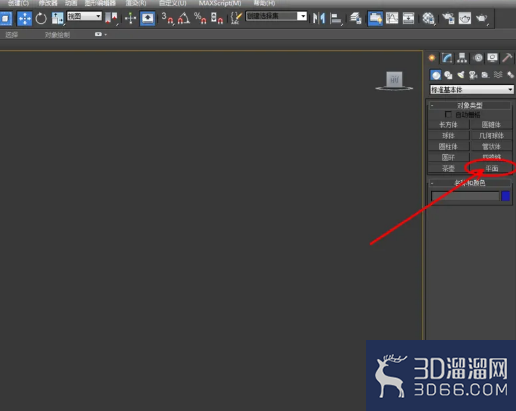Click the Render Production teapot icon
The height and width of the screenshot is (411, 516).
[482, 18]
